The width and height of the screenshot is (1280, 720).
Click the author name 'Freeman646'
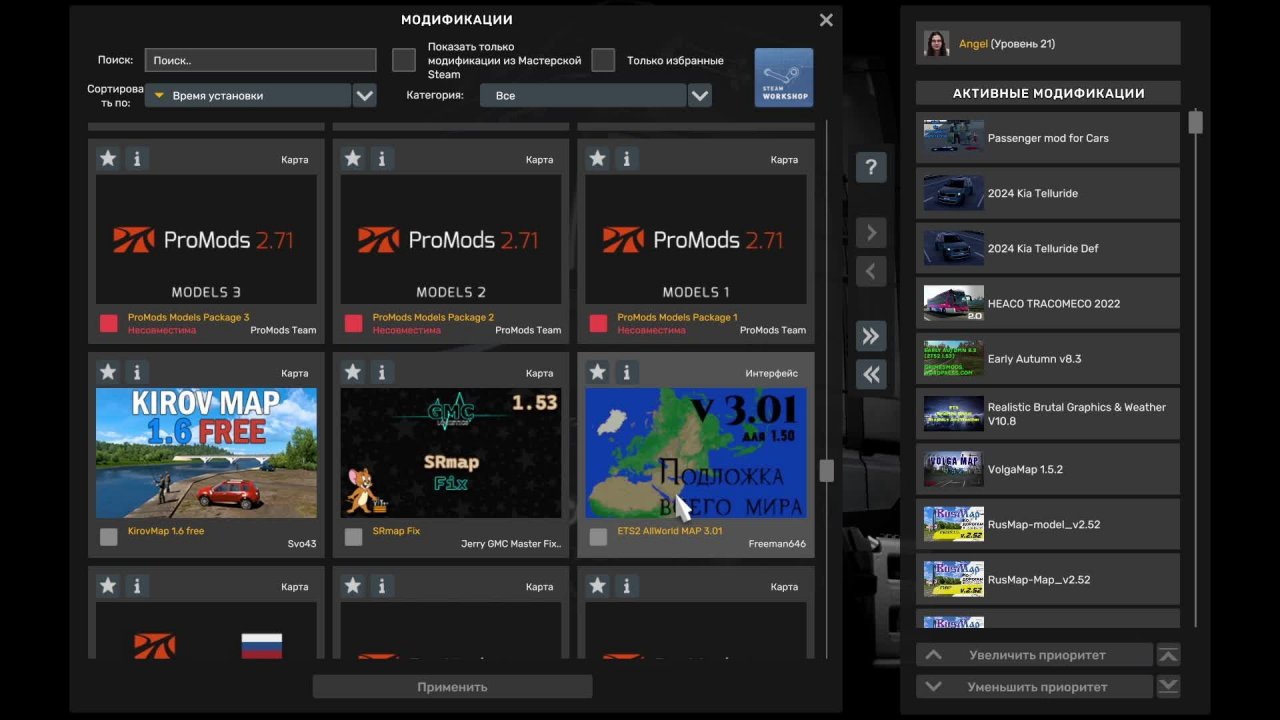click(777, 545)
